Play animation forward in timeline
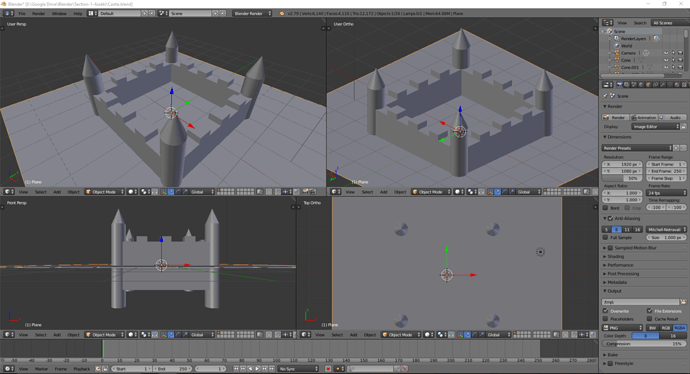Screen dimensions: 690x374 tap(257, 369)
